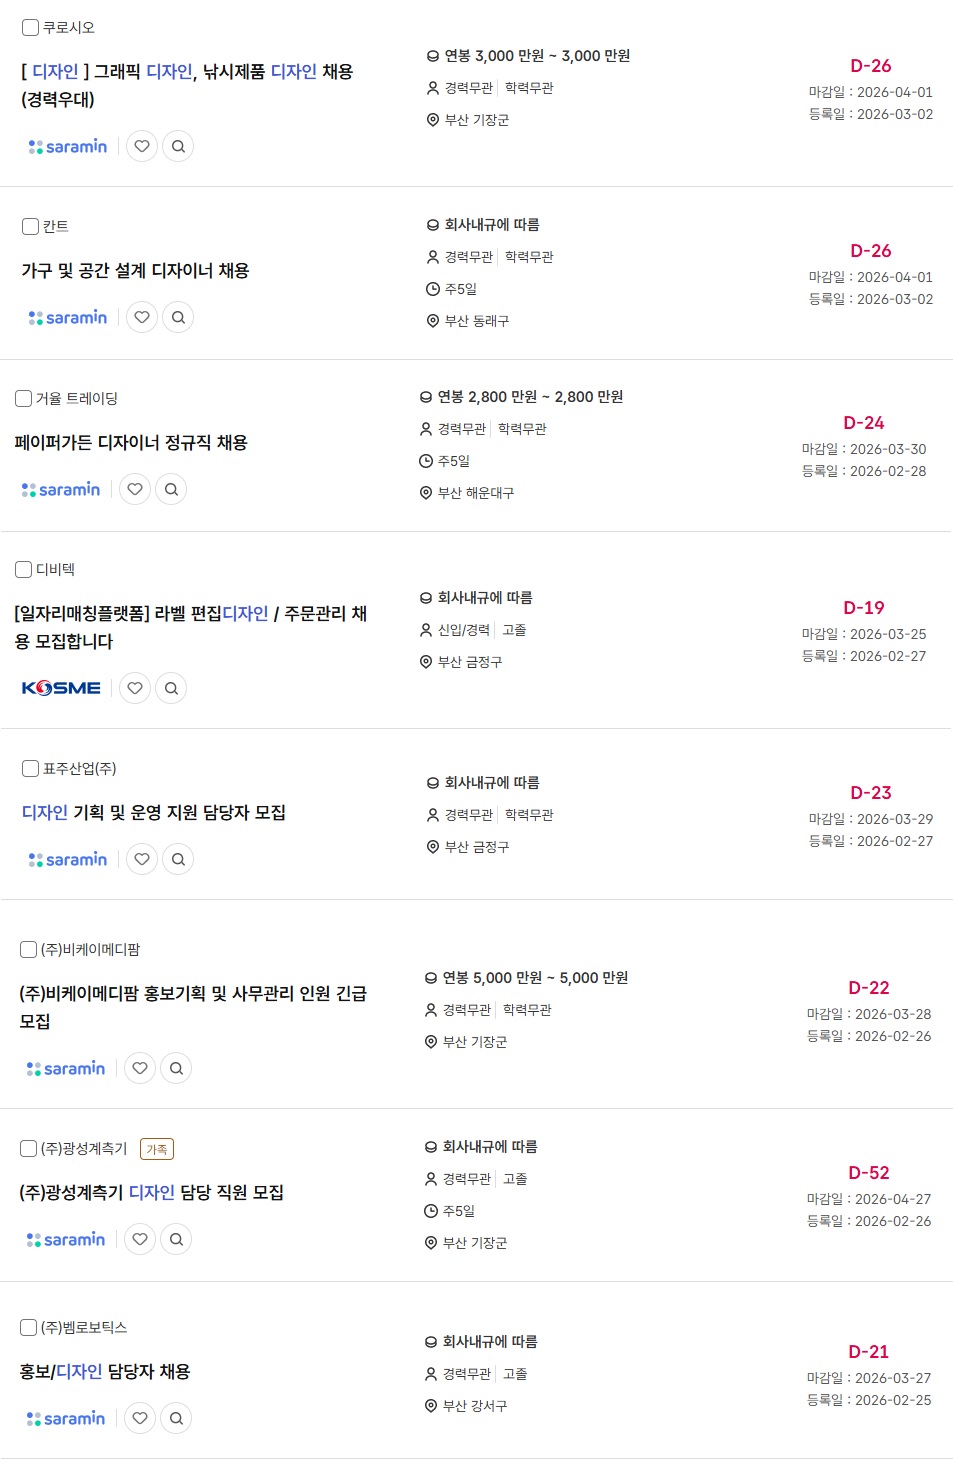Check the (주)벰로보틱스 checkbox
This screenshot has height=1481, width=953.
pos(29,1328)
